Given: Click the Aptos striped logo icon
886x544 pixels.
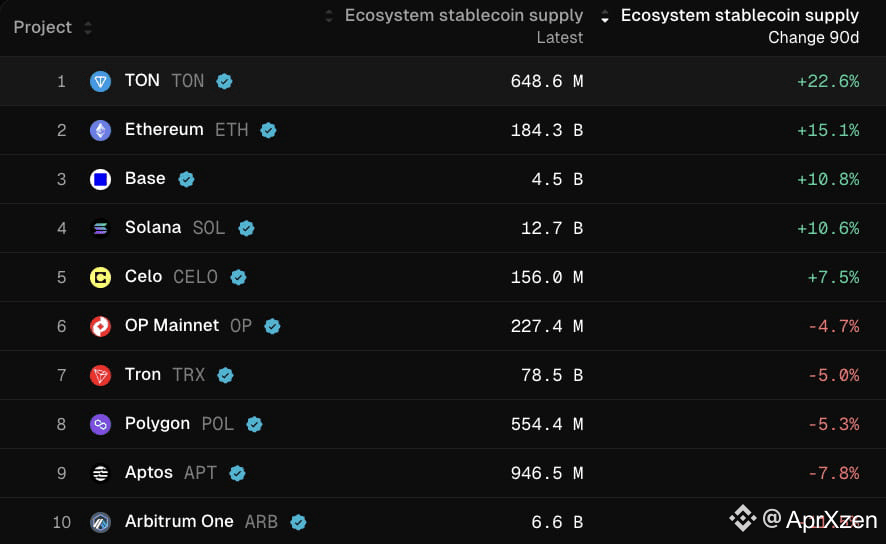Looking at the screenshot, I should click(101, 473).
